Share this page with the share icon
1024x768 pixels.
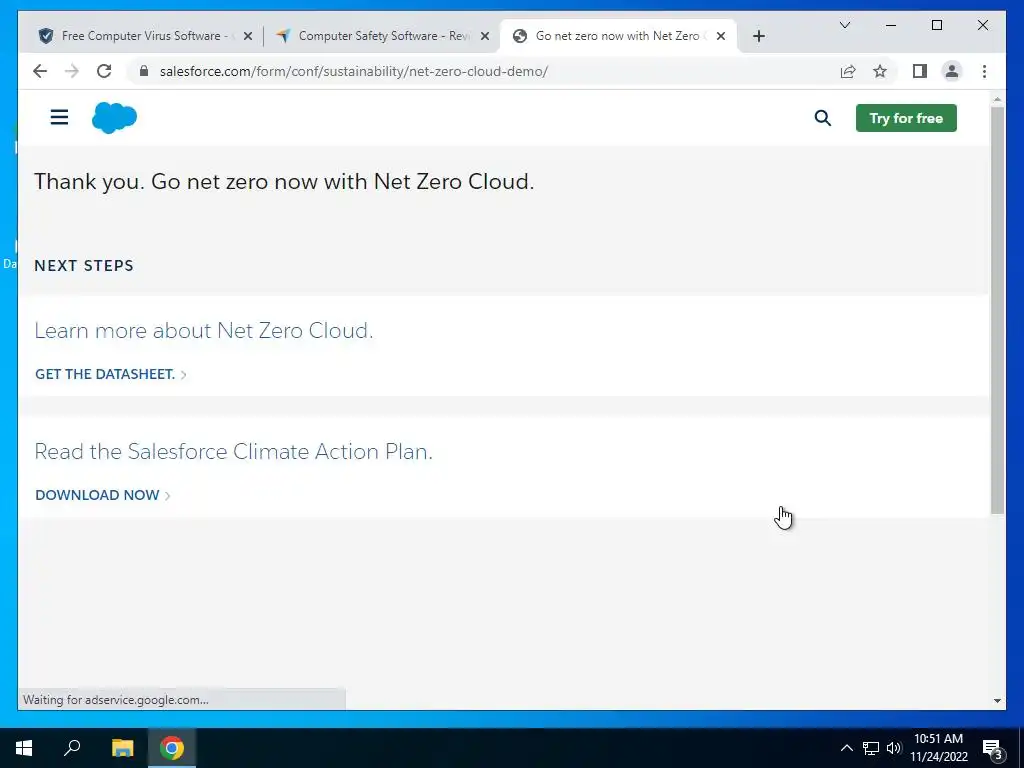[848, 71]
